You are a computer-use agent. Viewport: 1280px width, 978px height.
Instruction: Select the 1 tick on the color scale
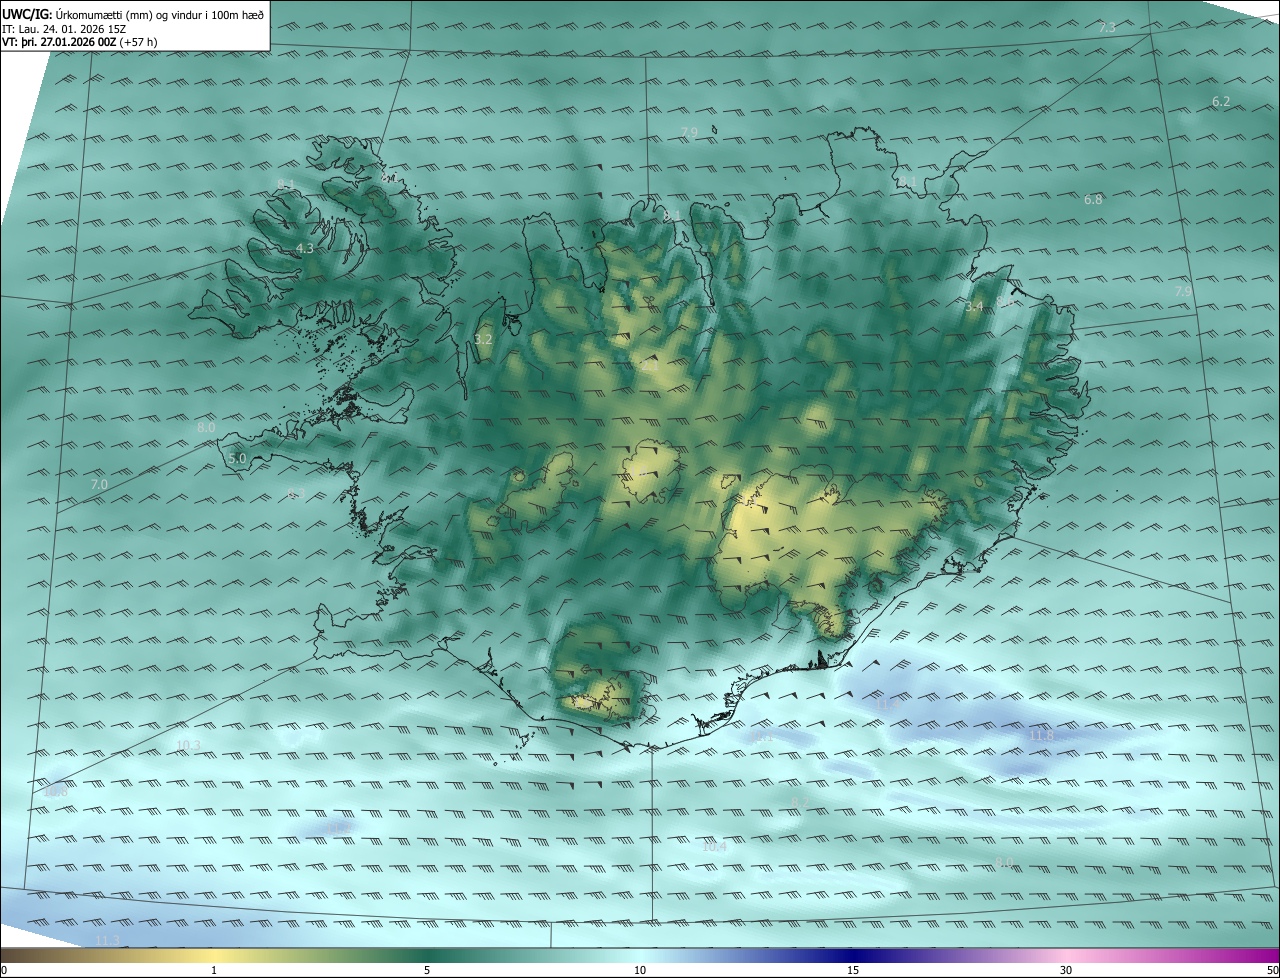click(214, 970)
